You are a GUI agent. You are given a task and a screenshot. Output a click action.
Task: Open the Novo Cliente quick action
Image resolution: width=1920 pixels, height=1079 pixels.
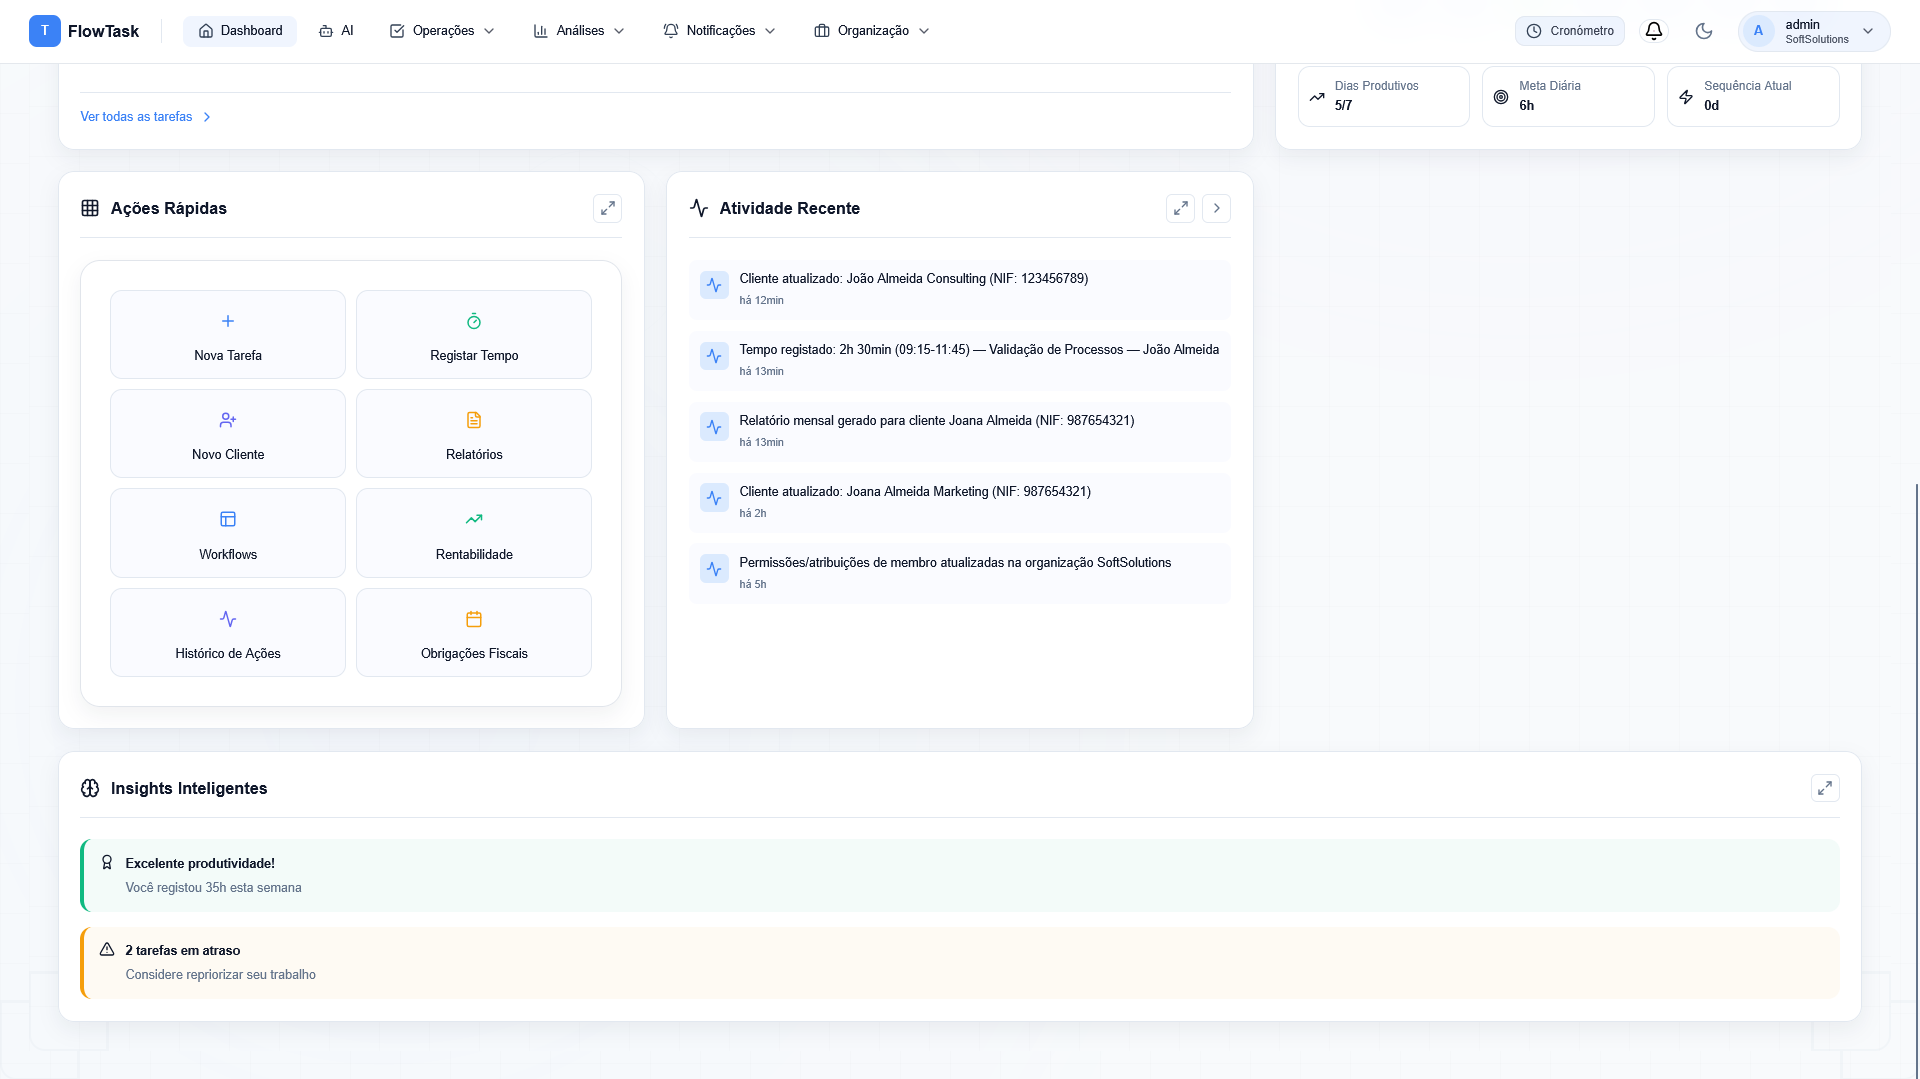point(228,434)
